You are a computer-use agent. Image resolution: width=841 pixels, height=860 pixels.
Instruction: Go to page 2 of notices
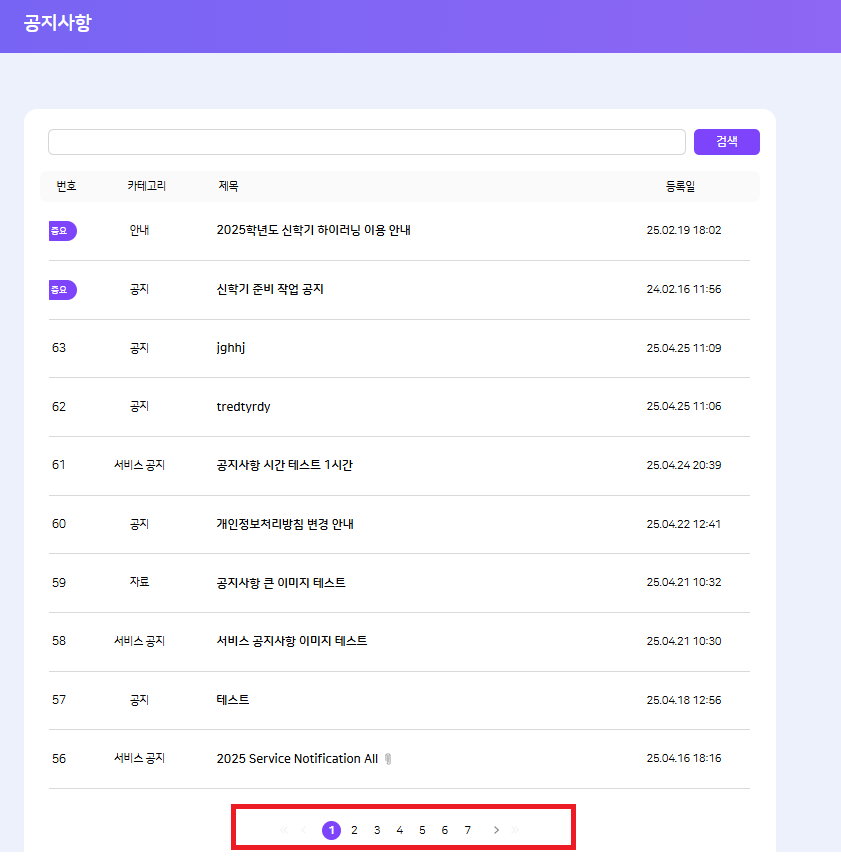(x=354, y=830)
